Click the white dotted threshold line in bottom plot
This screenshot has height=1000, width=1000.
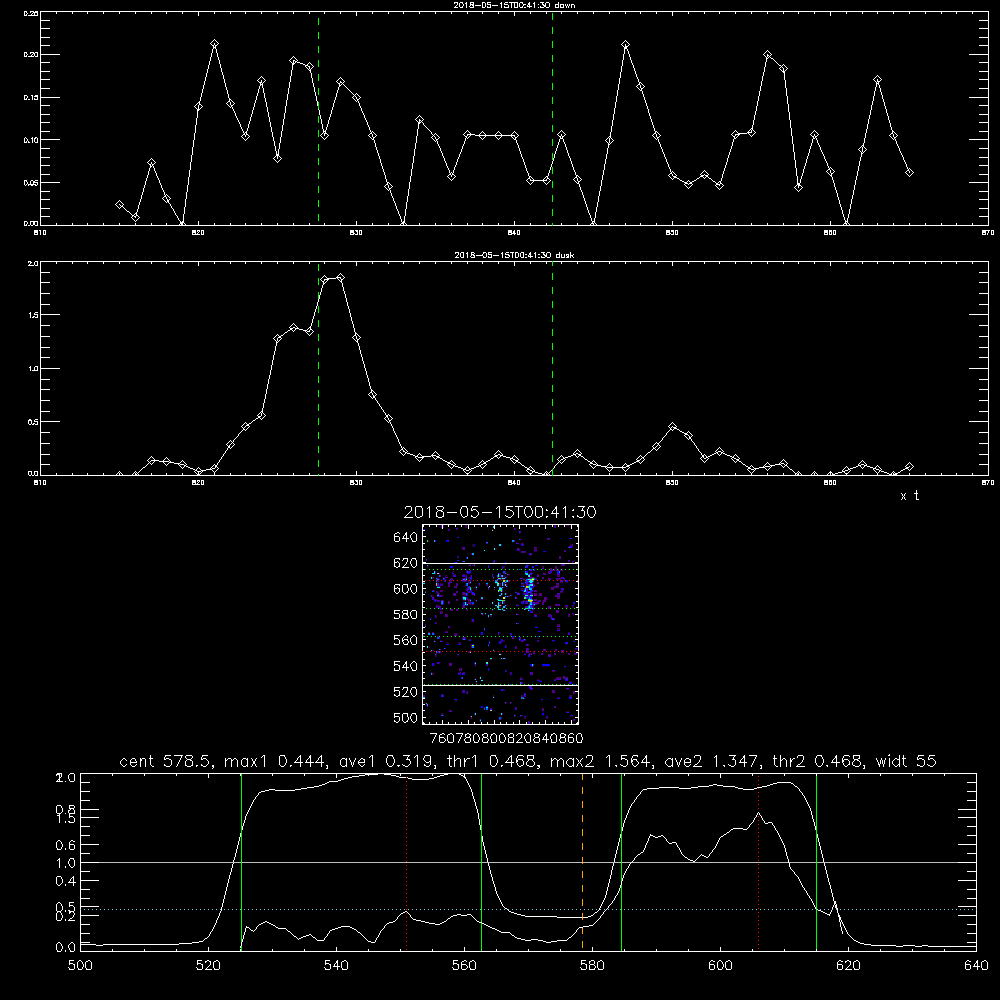click(528, 909)
